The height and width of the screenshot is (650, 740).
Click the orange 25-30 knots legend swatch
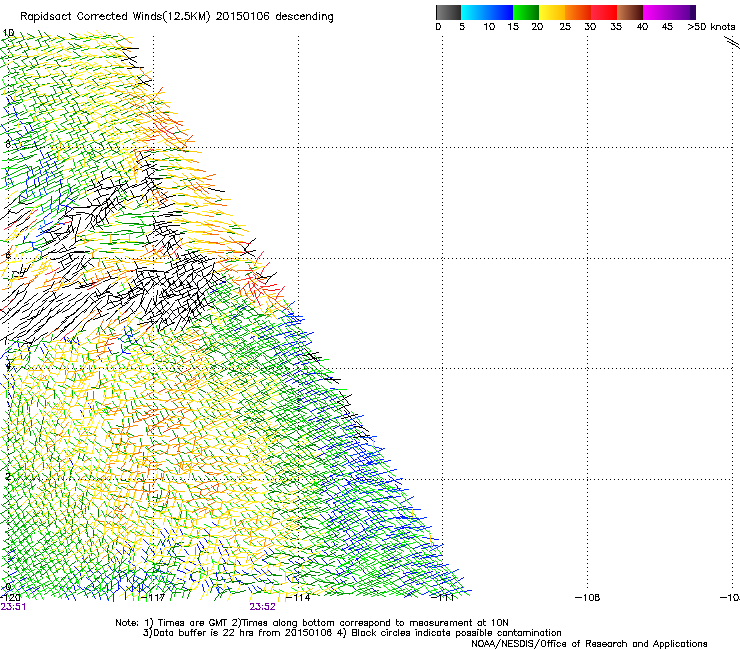click(x=578, y=12)
